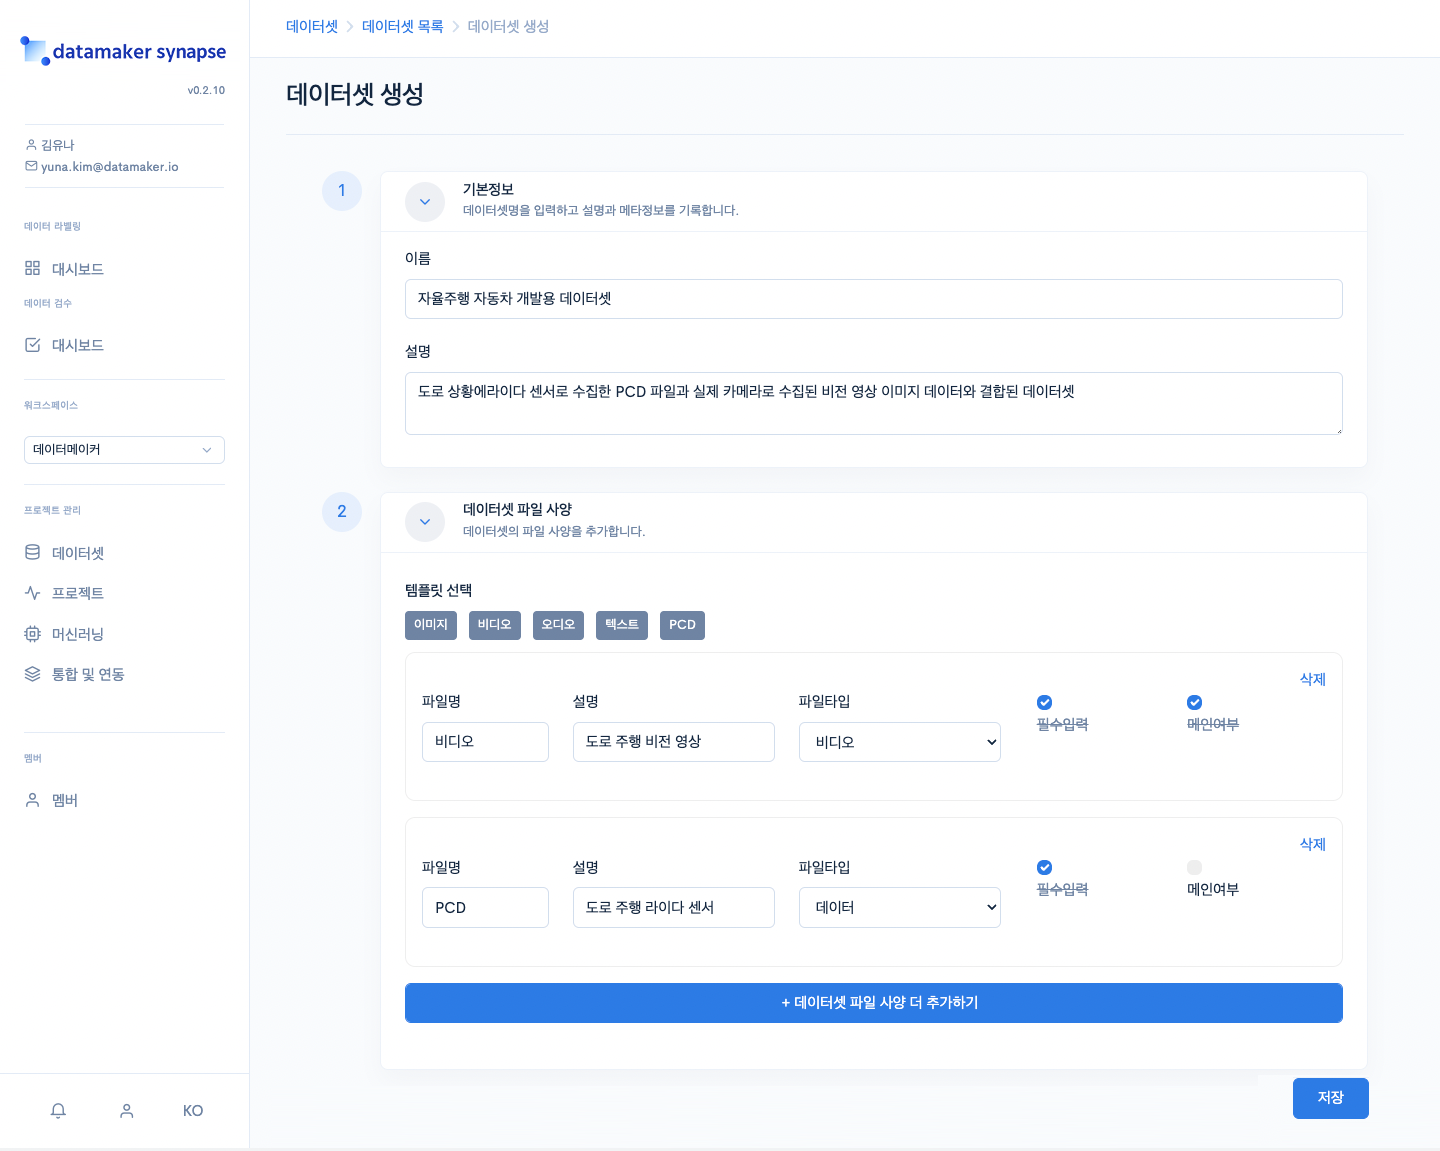
Task: Open the 머신러닝 chip icon in sidebar
Action: pos(33,634)
